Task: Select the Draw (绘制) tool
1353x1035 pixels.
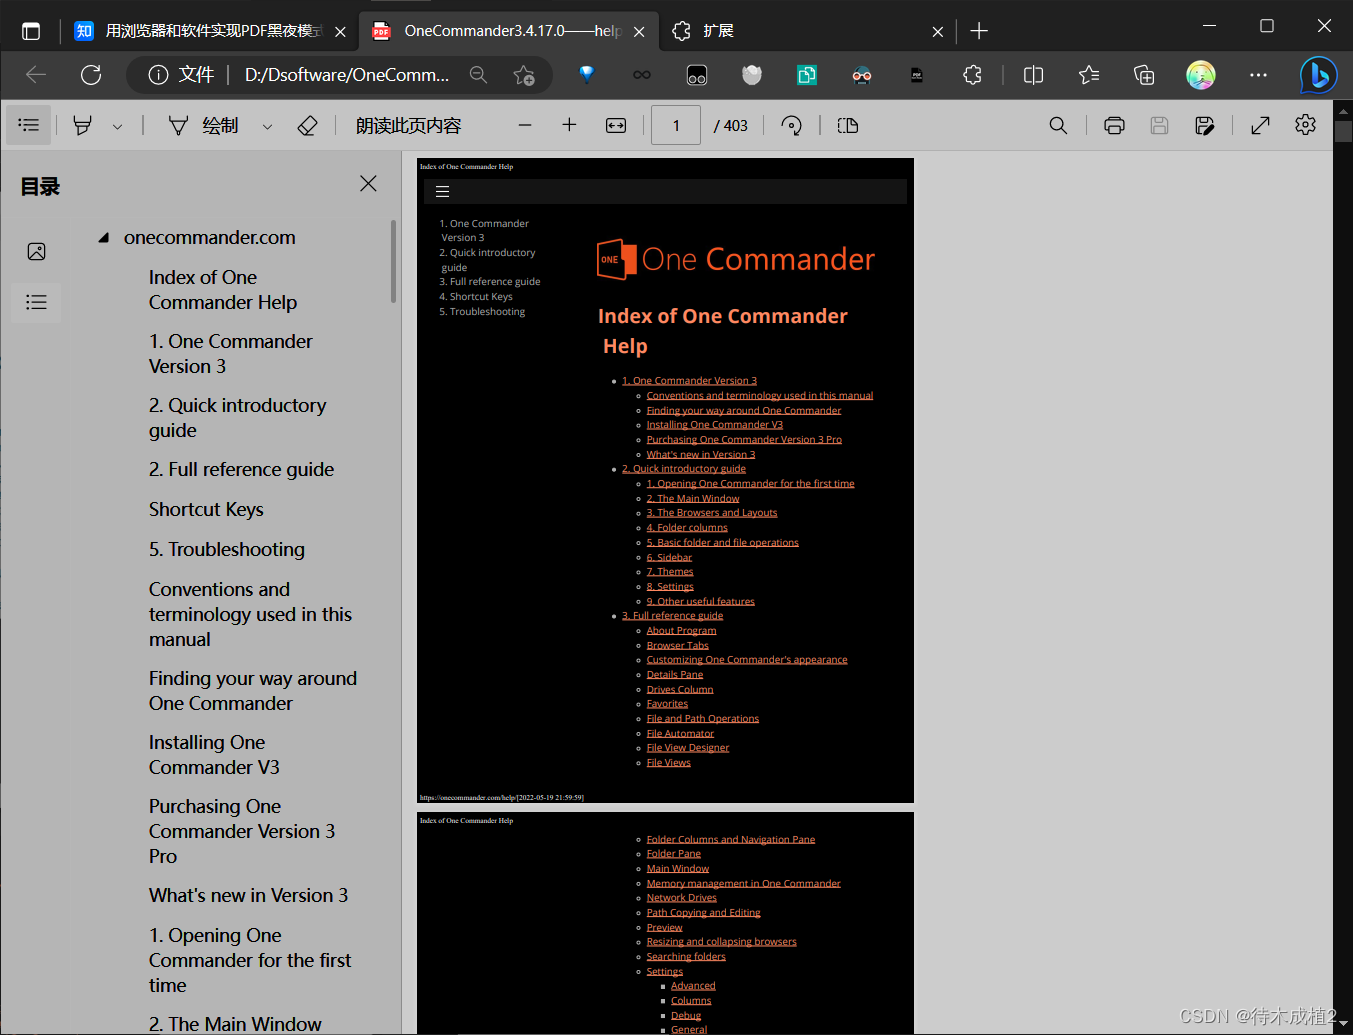Action: point(204,125)
